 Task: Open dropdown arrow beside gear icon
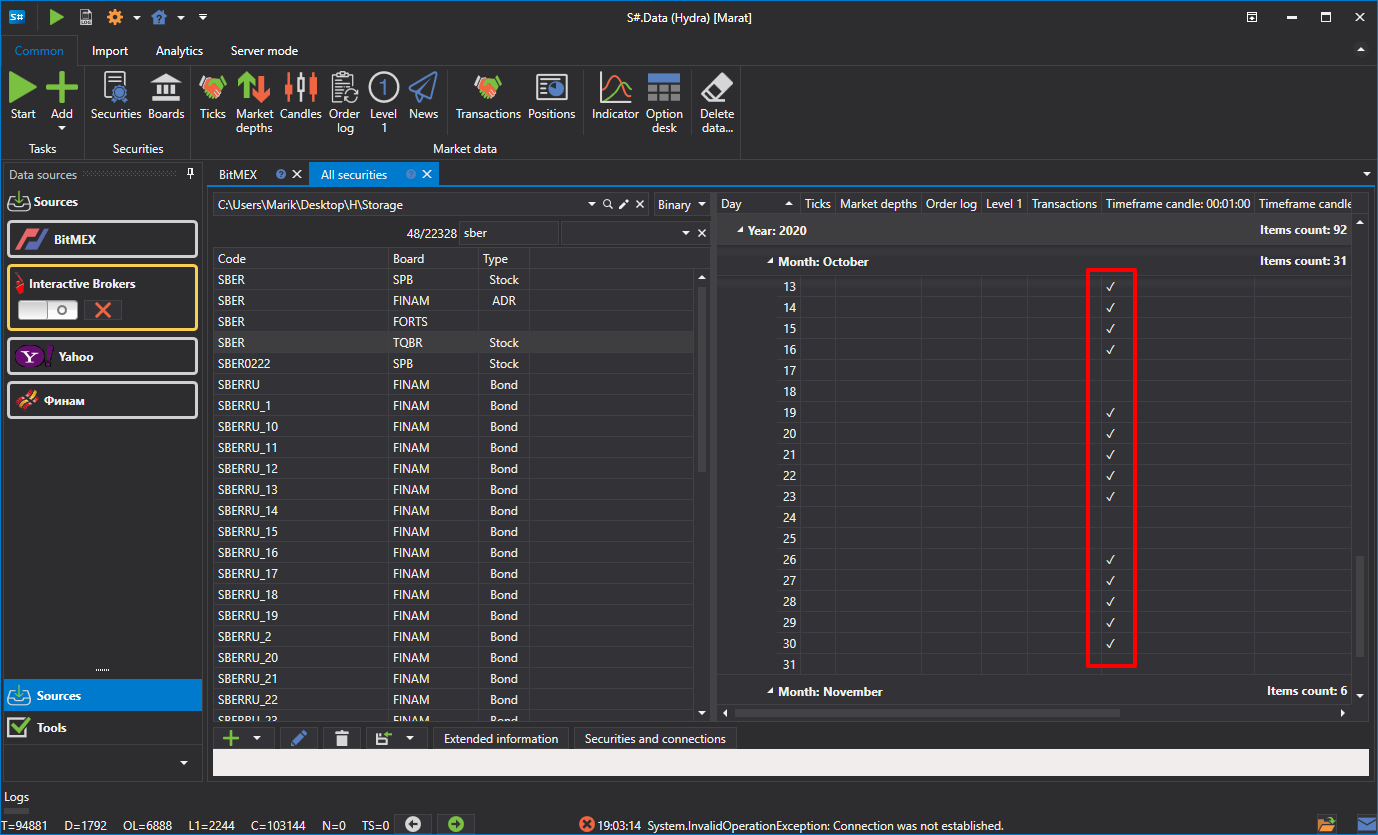[x=135, y=17]
